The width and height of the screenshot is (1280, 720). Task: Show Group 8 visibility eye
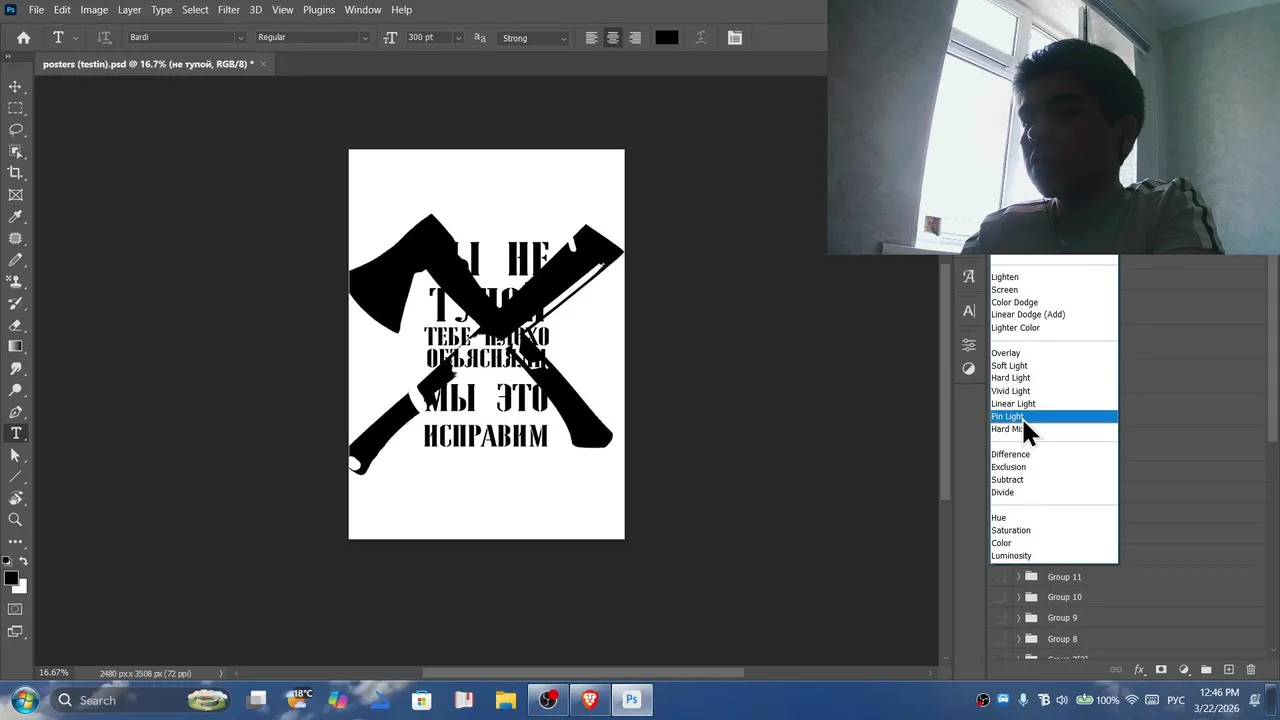tap(1000, 639)
